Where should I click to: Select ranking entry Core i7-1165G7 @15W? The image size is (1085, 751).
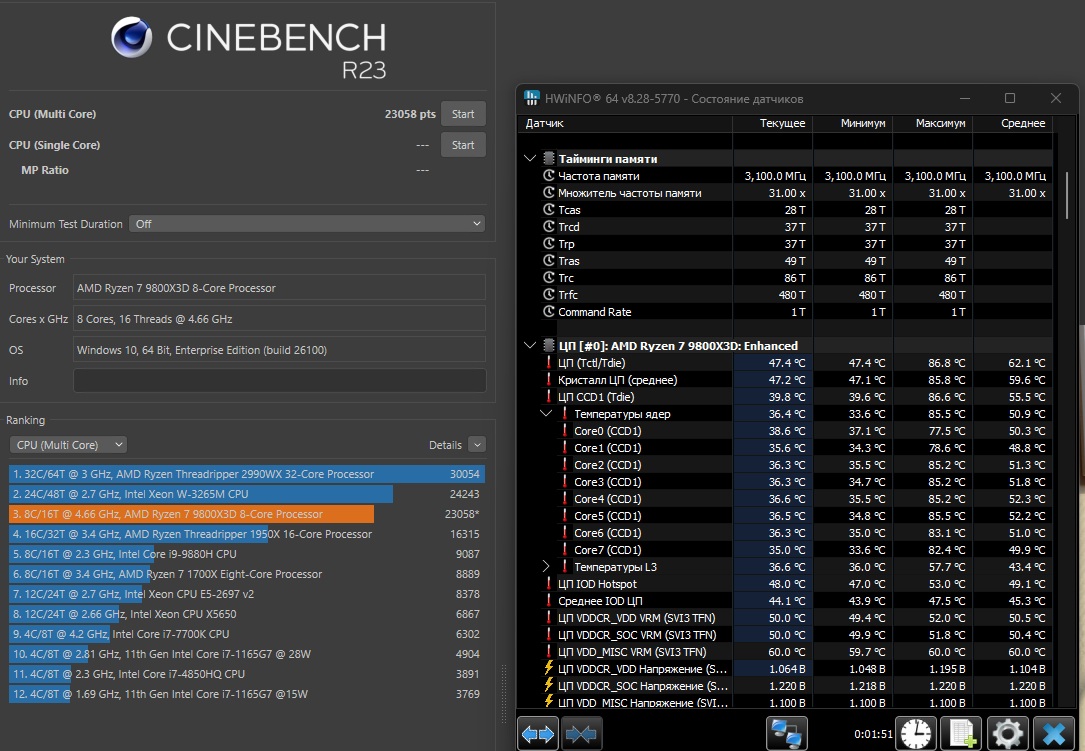pos(247,694)
